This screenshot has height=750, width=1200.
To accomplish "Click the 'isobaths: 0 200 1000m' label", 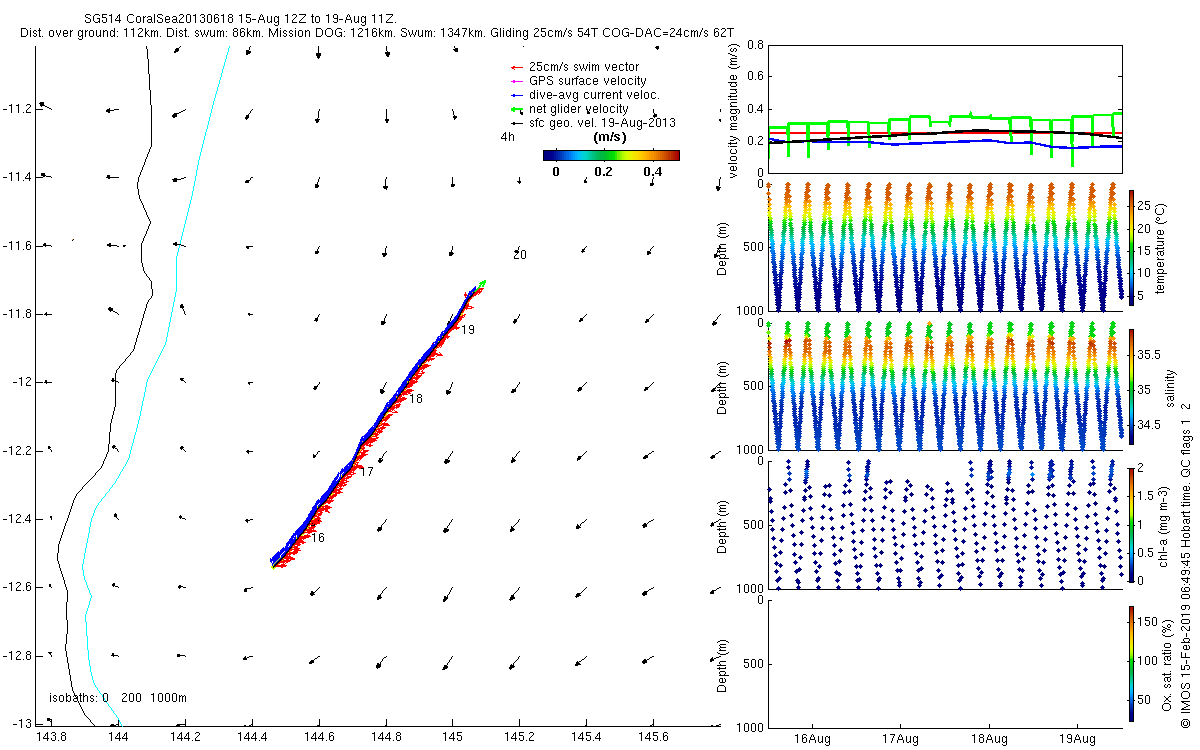I will pyautogui.click(x=118, y=697).
